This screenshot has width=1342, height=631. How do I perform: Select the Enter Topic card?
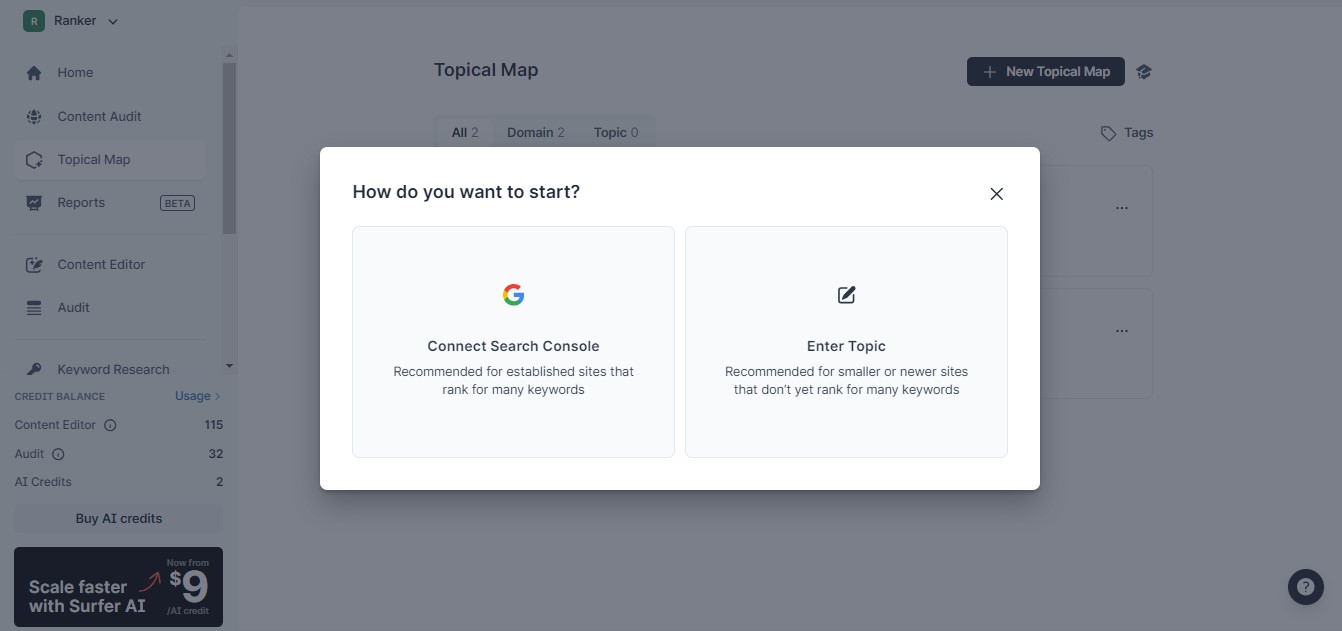click(x=846, y=342)
